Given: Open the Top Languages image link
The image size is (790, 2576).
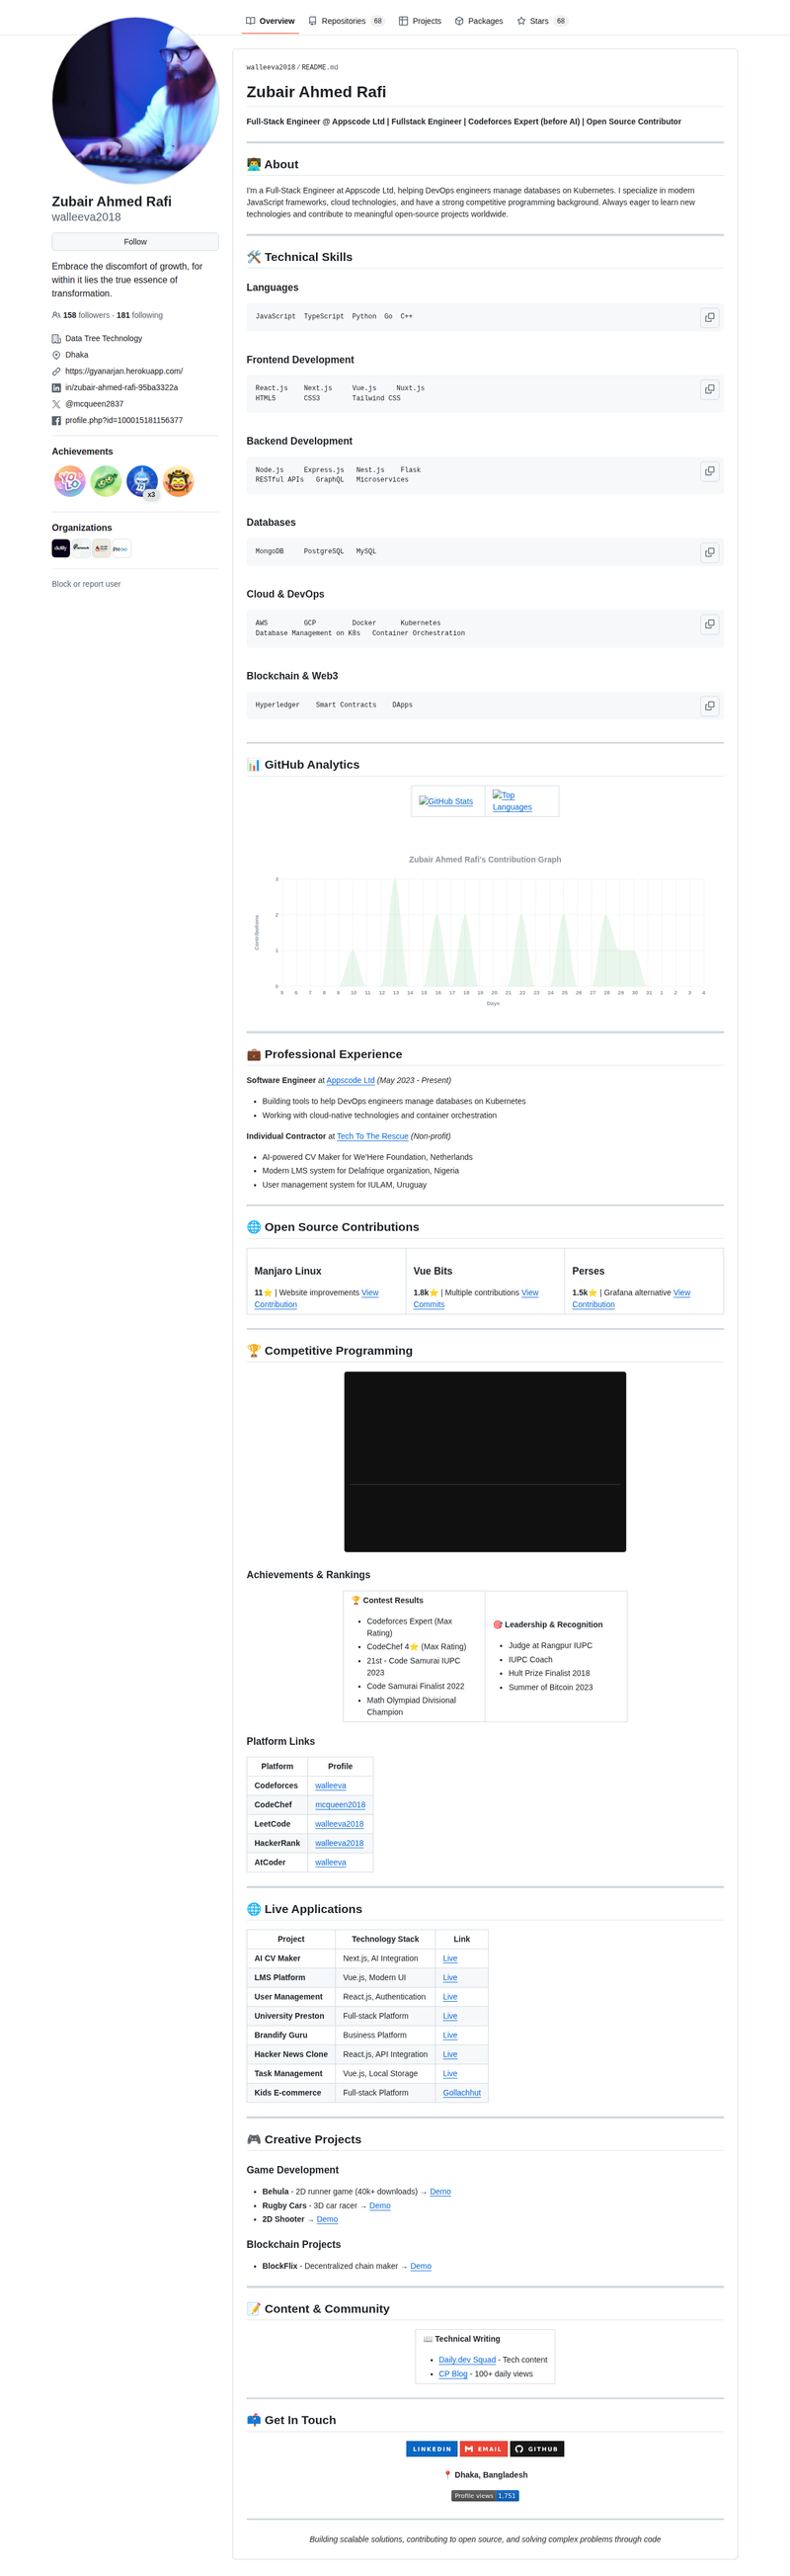Looking at the screenshot, I should 512,801.
